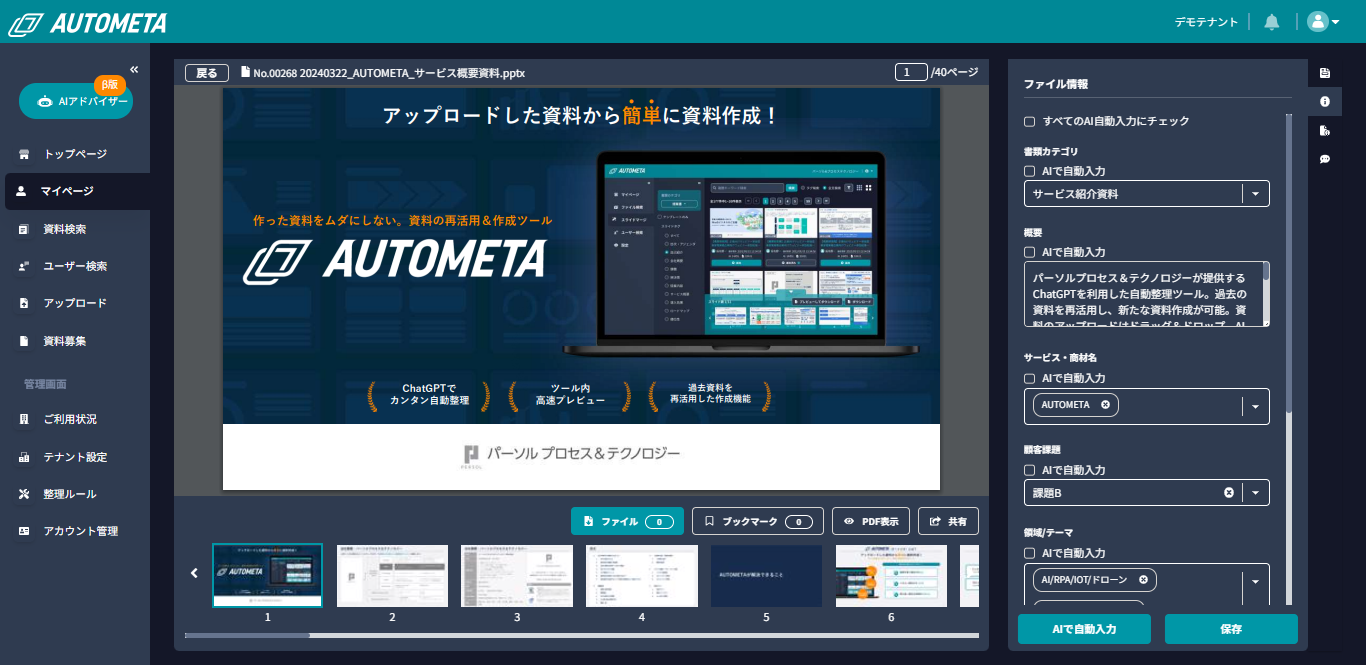Open the notifications bell
Viewport: 1366px width, 665px height.
(x=1272, y=22)
